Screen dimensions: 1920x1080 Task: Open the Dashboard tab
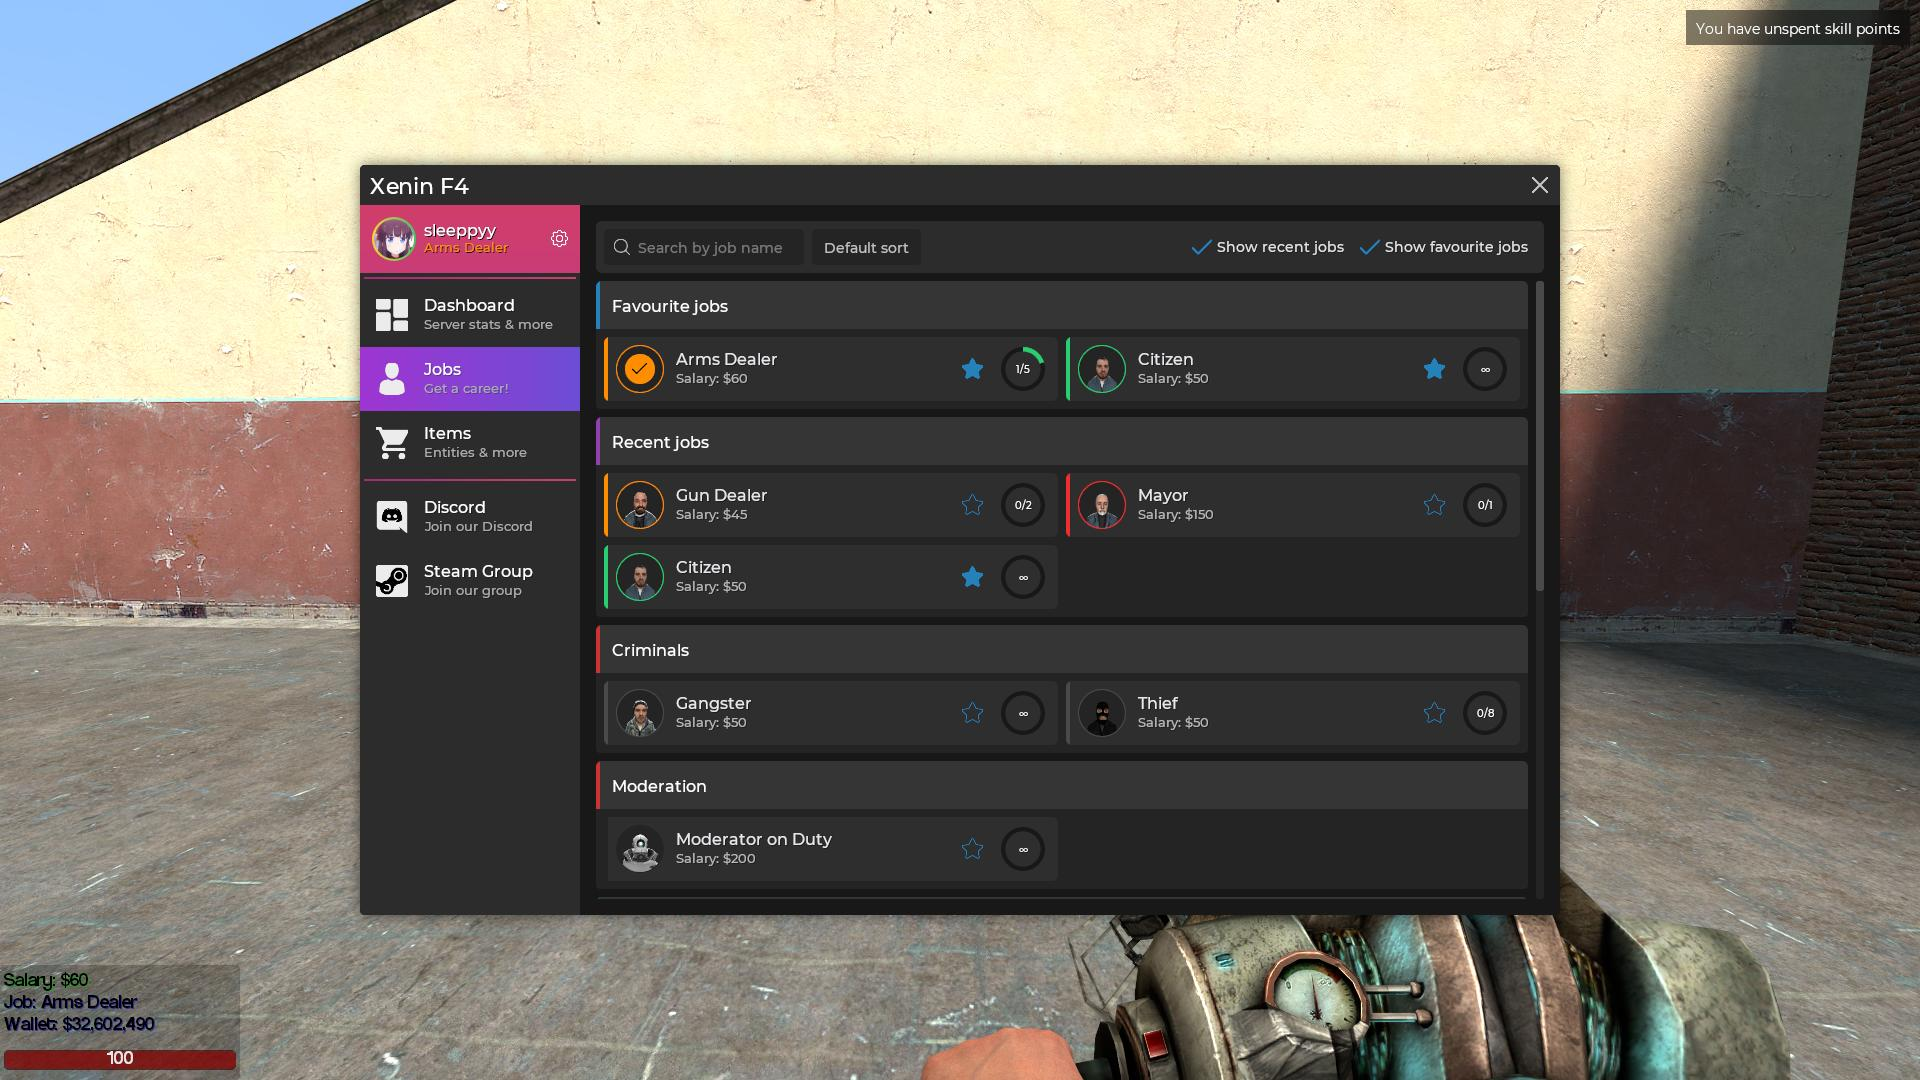pyautogui.click(x=470, y=314)
